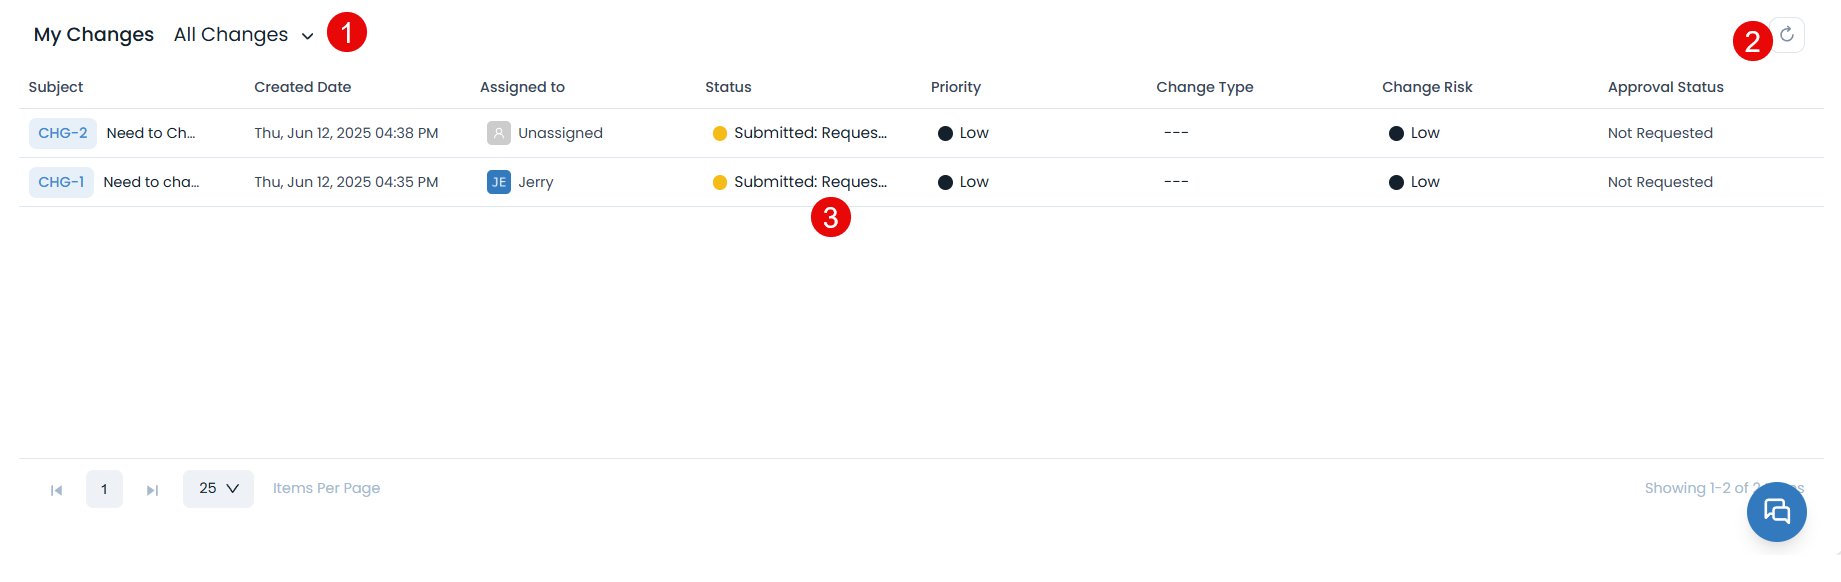The image size is (1841, 582).
Task: Click the Status column header
Action: coord(728,87)
